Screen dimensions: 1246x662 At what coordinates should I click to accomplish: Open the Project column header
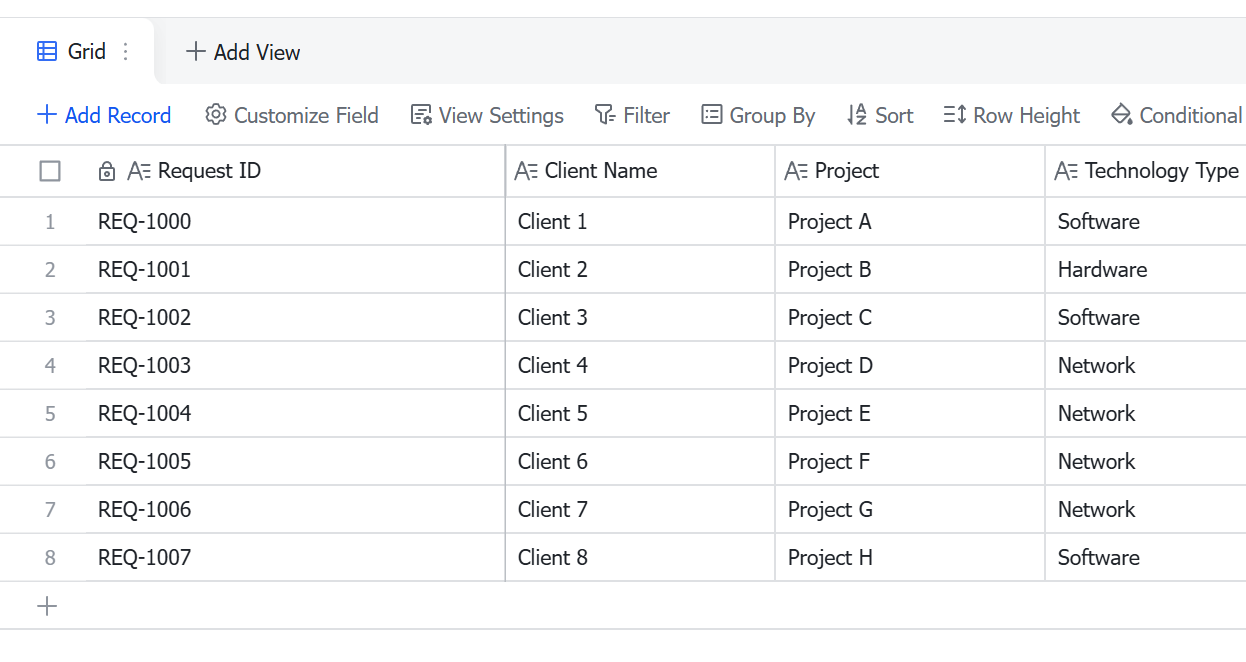tap(910, 171)
